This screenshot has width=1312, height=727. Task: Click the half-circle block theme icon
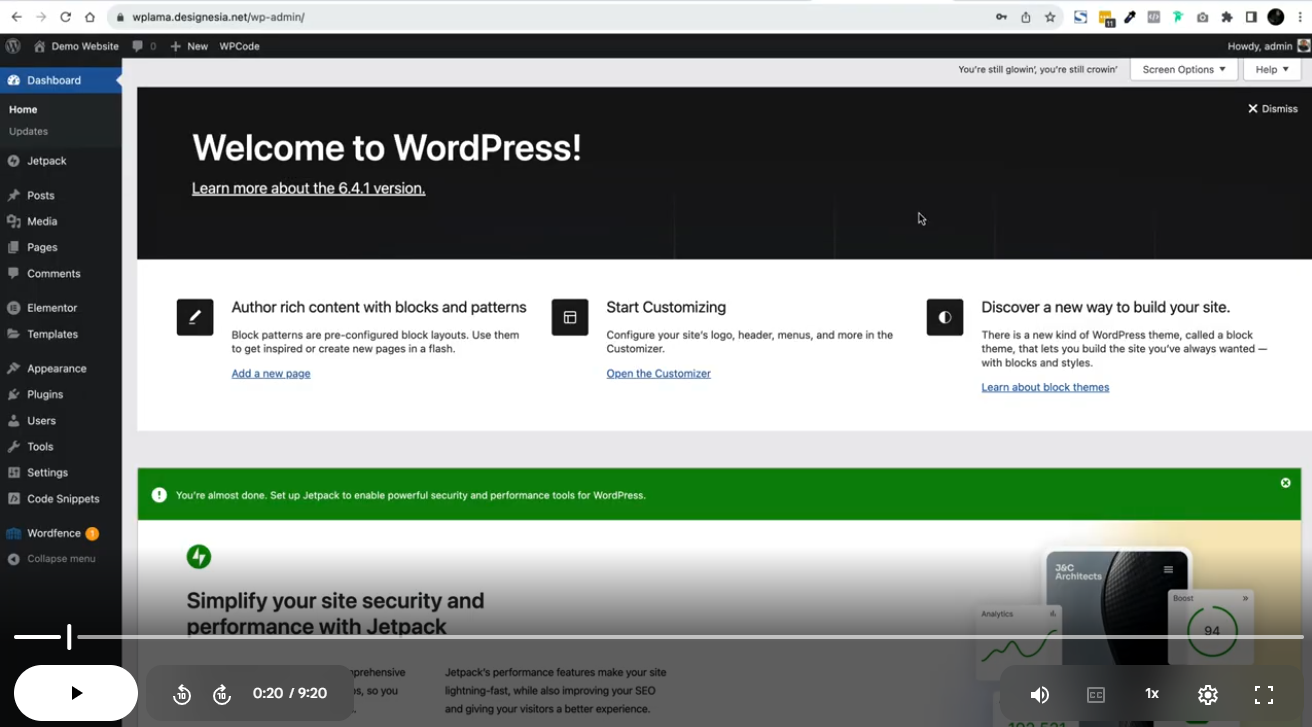coord(945,317)
